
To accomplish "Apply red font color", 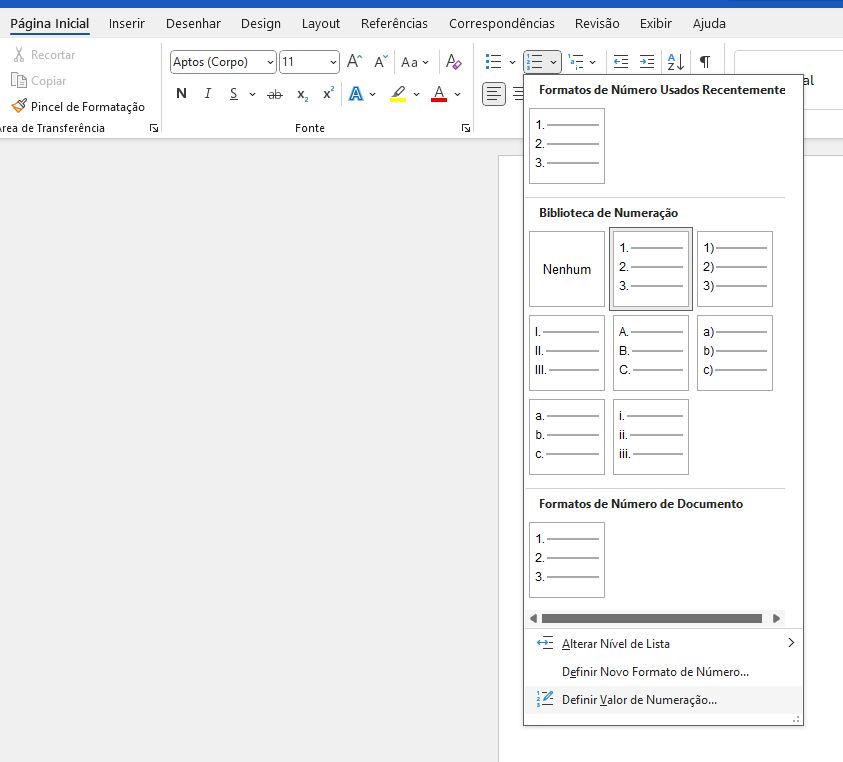I will click(x=439, y=94).
